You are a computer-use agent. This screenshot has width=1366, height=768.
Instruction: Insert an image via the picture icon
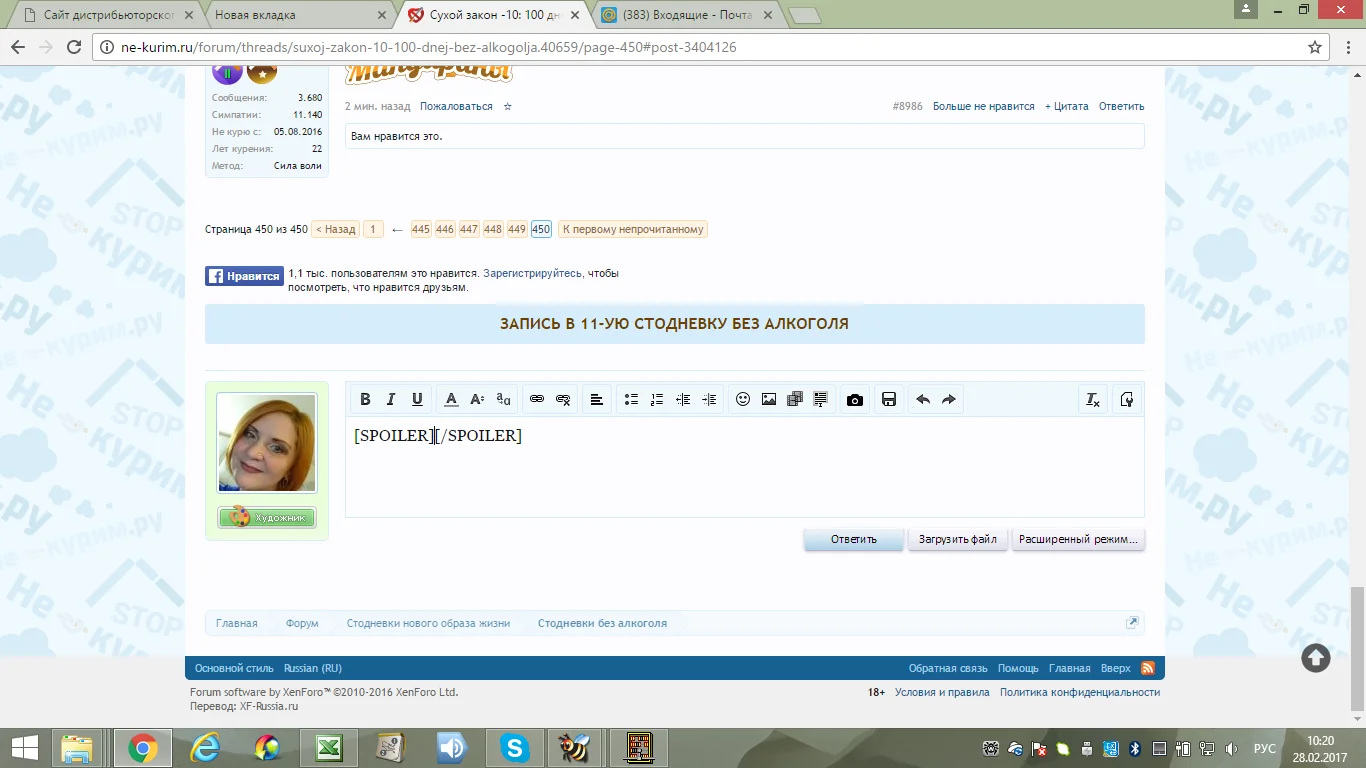[x=769, y=399]
